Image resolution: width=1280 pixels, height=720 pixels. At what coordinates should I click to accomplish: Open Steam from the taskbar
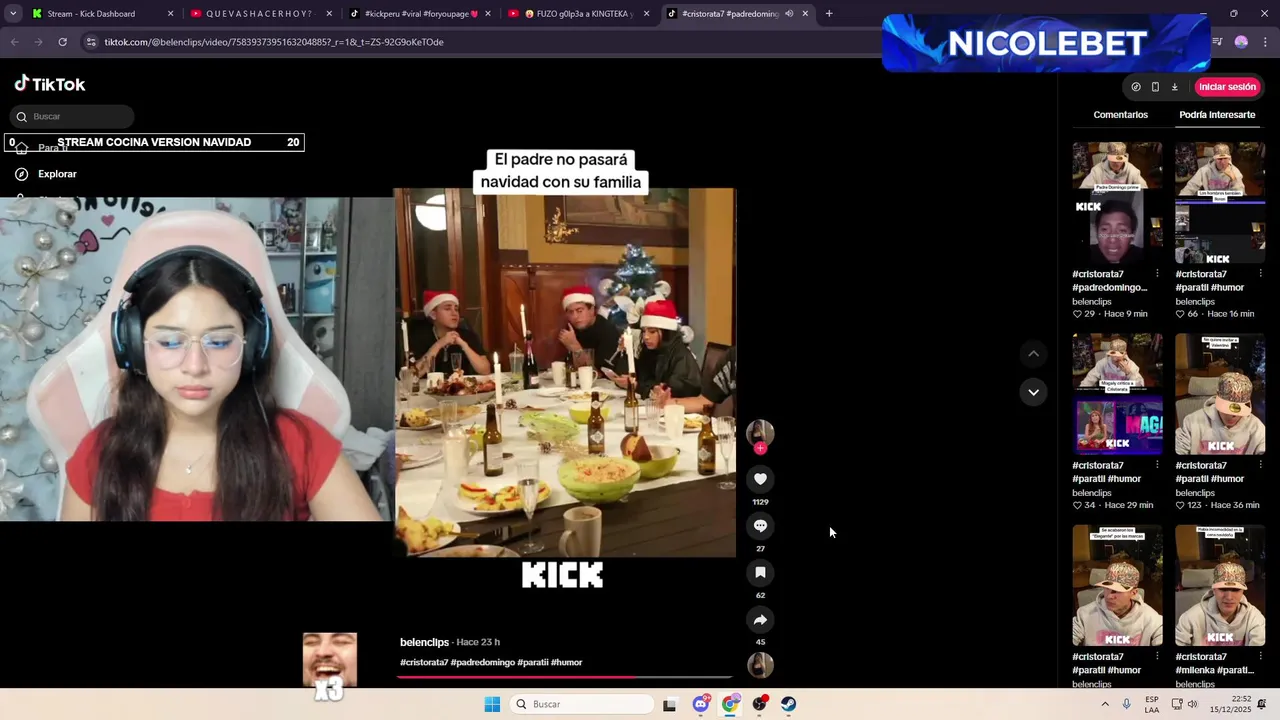[x=789, y=704]
